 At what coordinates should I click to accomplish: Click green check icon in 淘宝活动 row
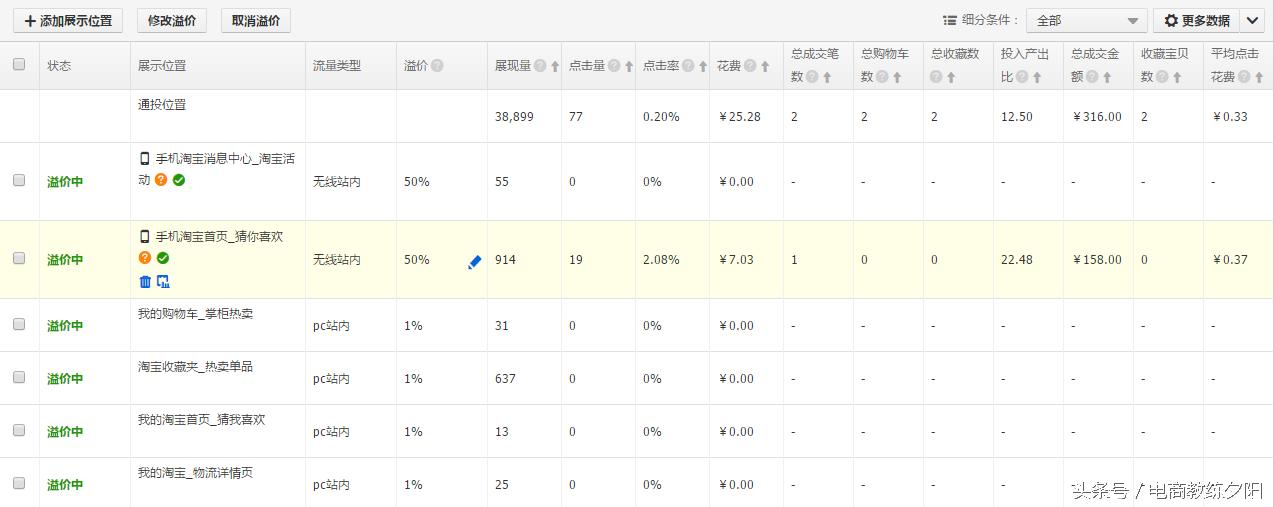pyautogui.click(x=178, y=180)
